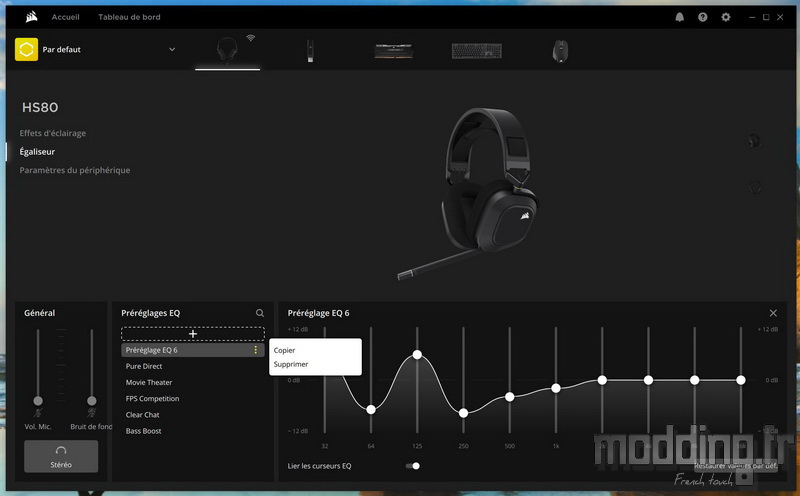Click the 500 Hz EQ band handle

point(510,396)
